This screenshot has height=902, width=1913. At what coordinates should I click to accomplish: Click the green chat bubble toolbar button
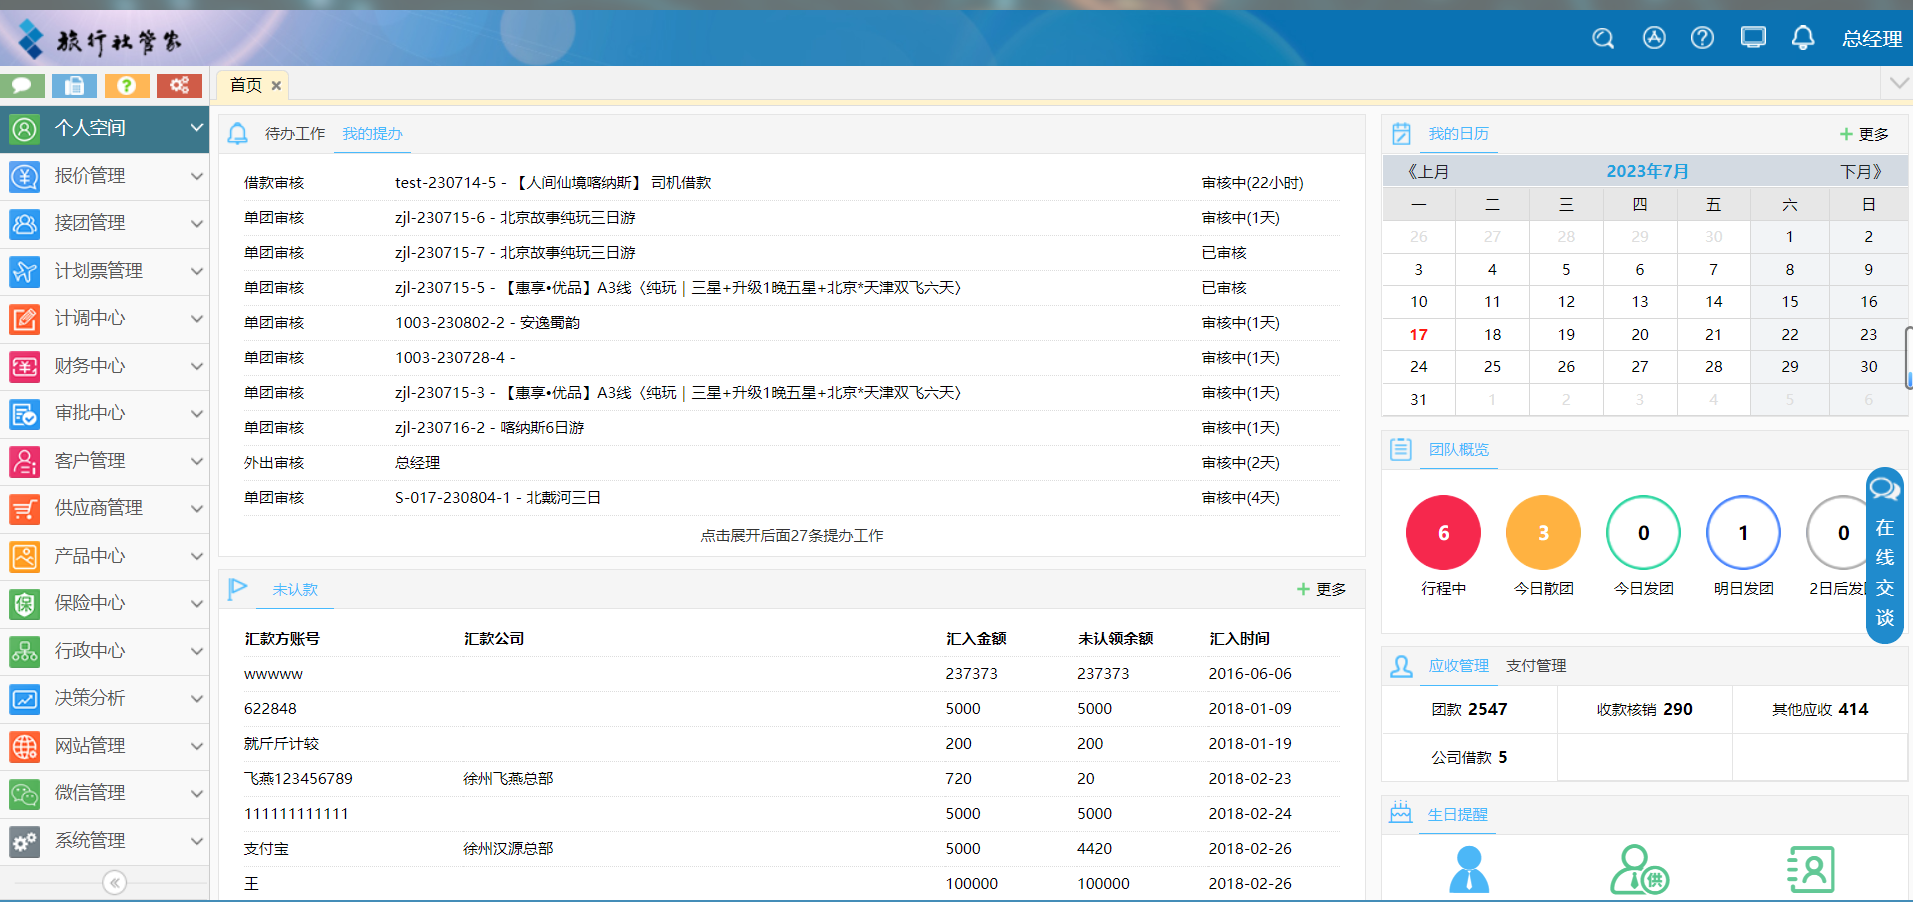(22, 85)
